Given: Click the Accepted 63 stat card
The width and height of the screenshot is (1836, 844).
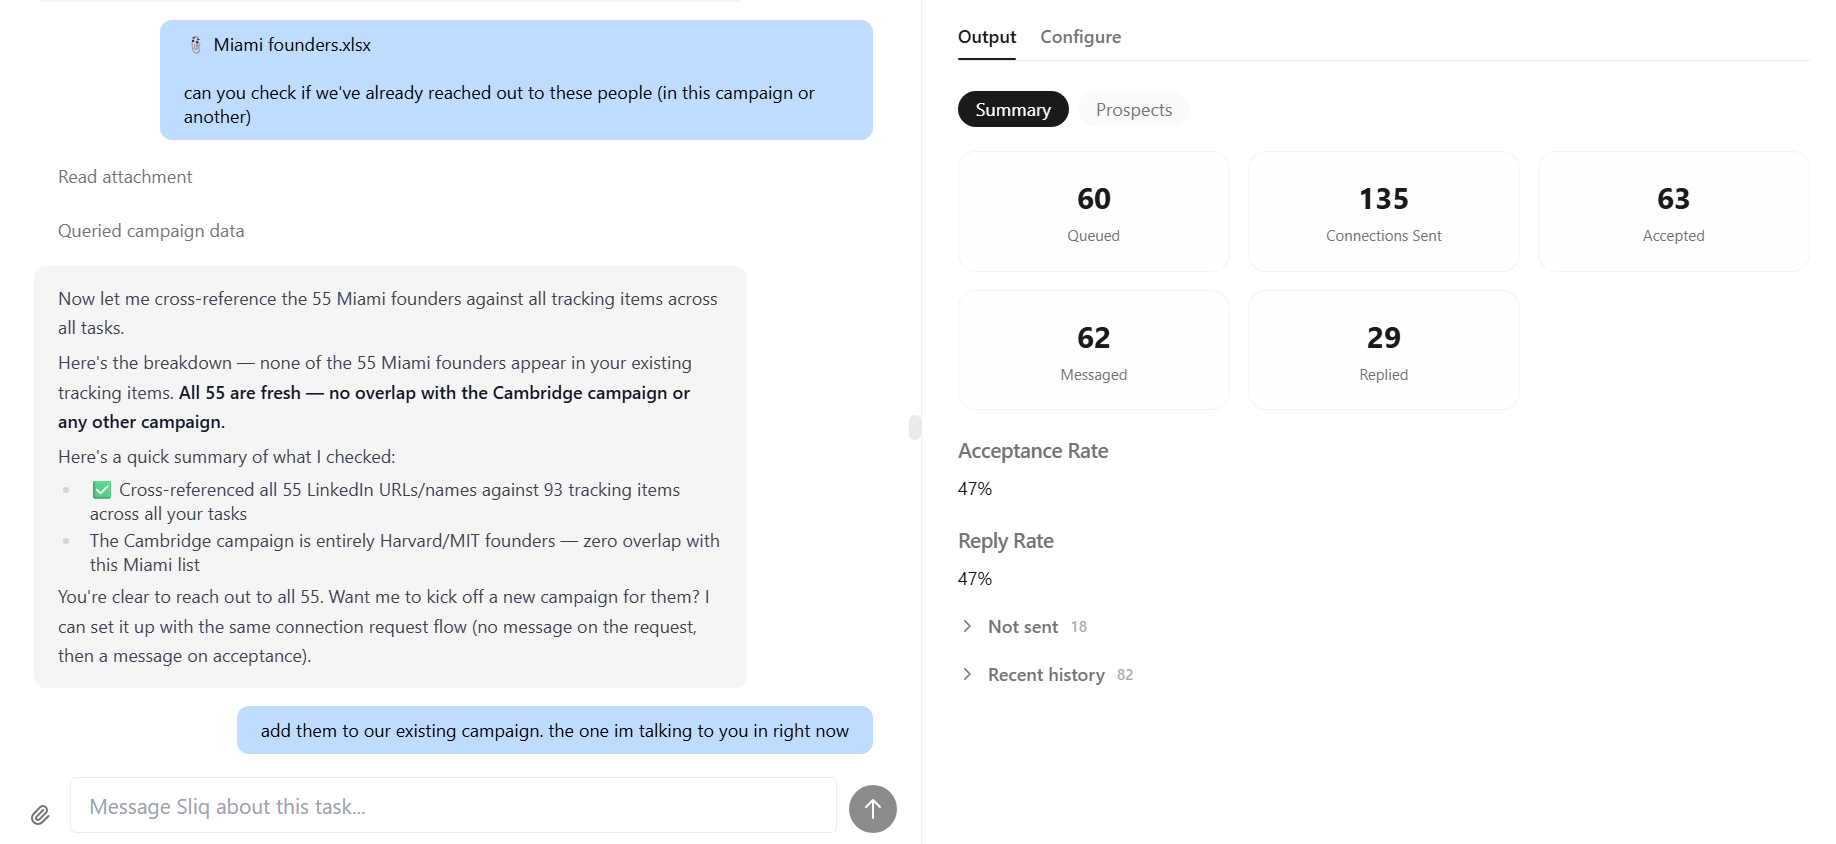Looking at the screenshot, I should 1673,211.
